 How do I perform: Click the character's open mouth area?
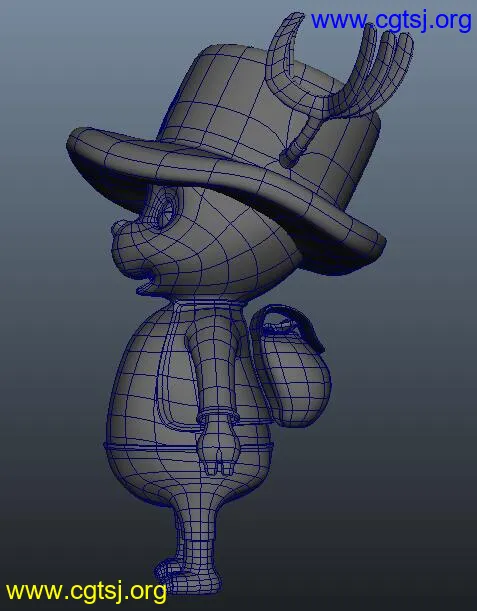147,281
